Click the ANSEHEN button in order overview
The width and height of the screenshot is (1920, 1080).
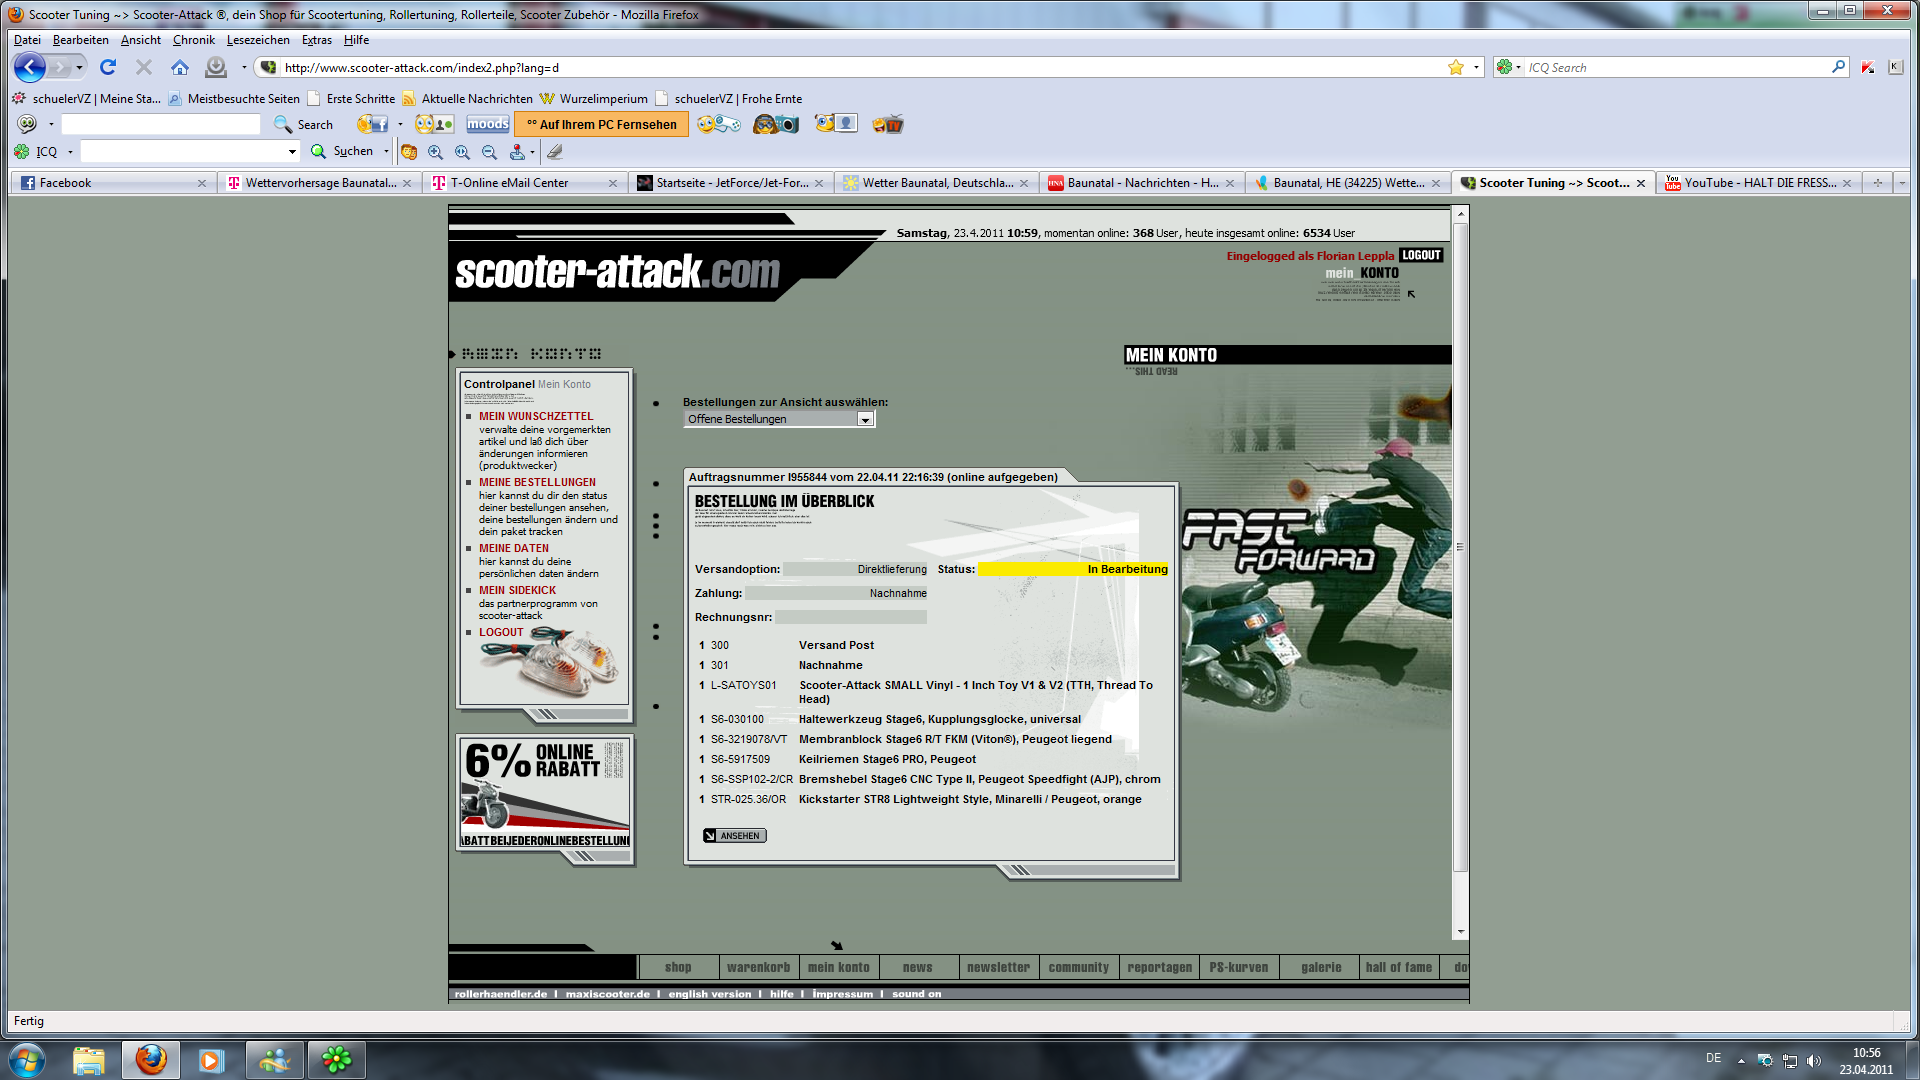coord(734,836)
